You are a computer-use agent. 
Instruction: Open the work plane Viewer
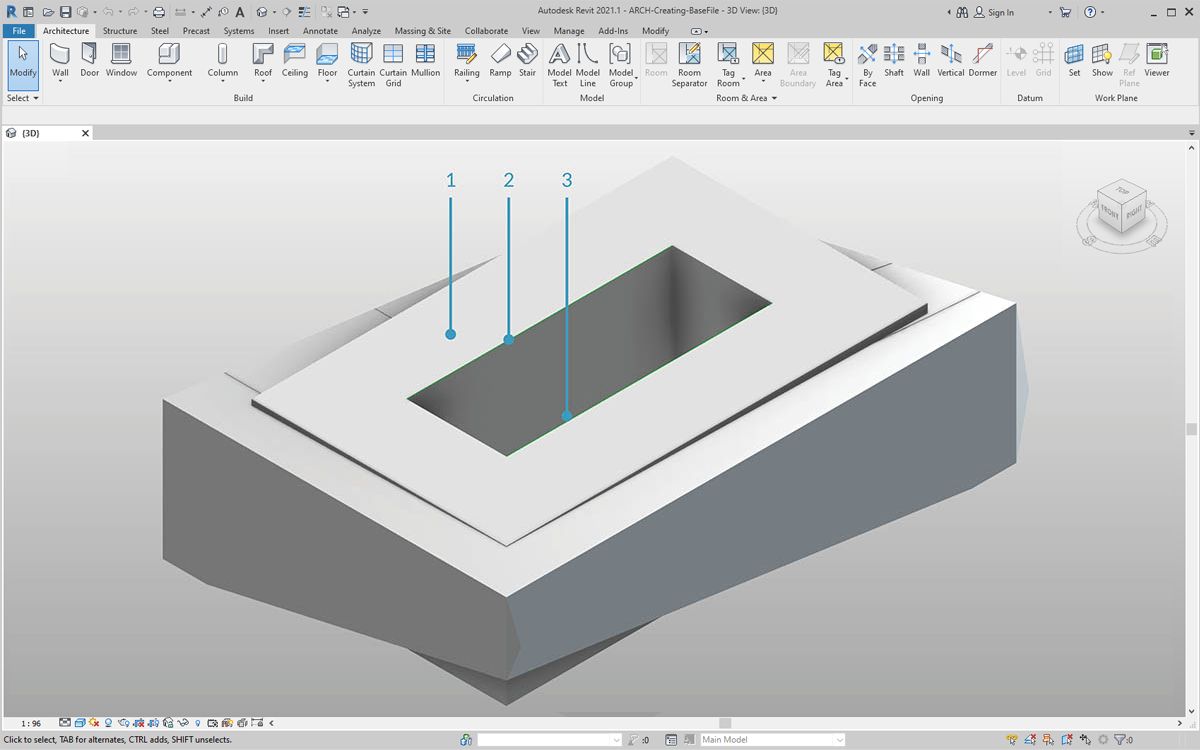(x=1156, y=60)
